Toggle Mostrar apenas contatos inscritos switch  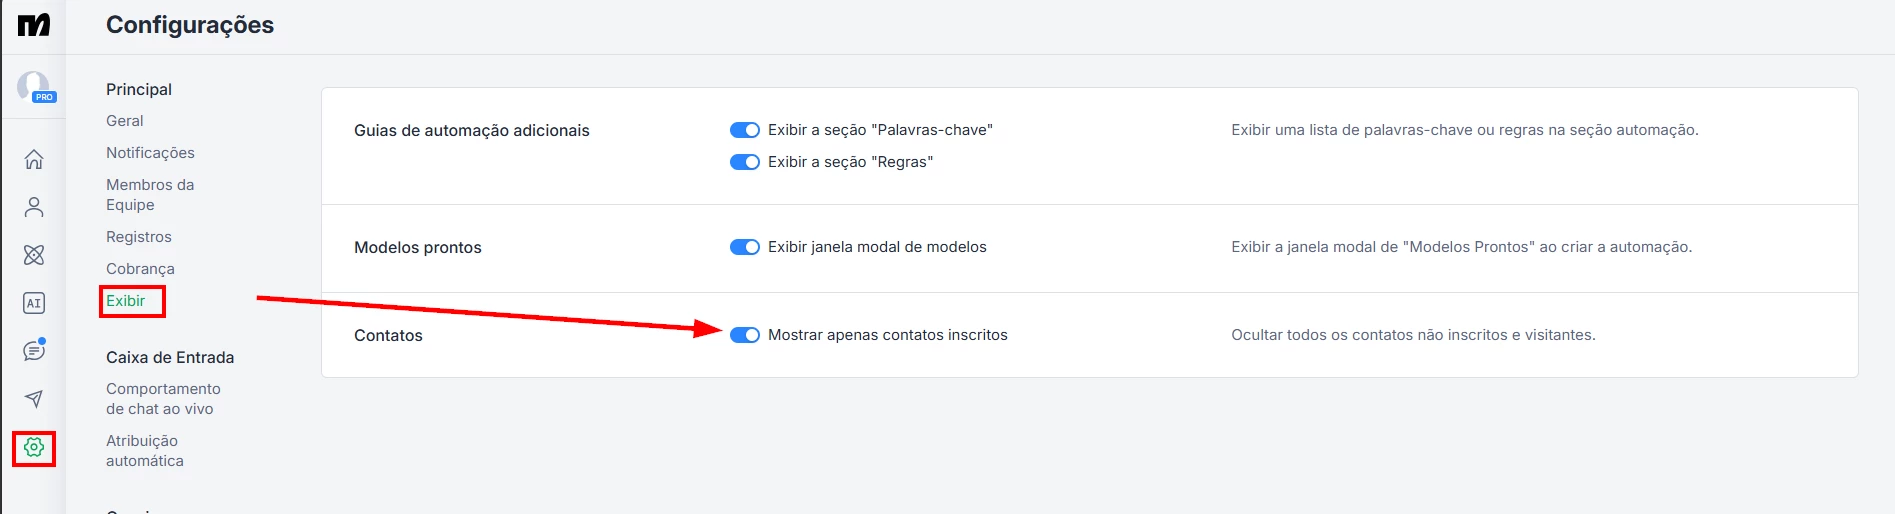point(745,335)
